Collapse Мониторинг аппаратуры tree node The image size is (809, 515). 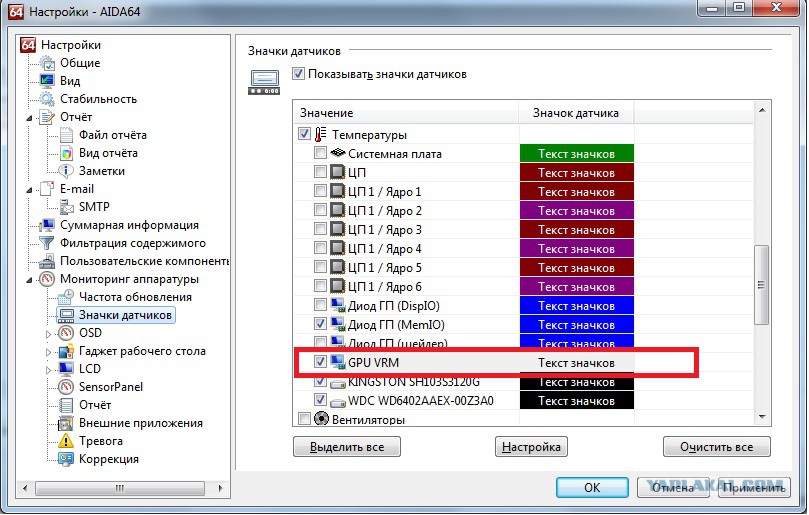click(x=30, y=280)
